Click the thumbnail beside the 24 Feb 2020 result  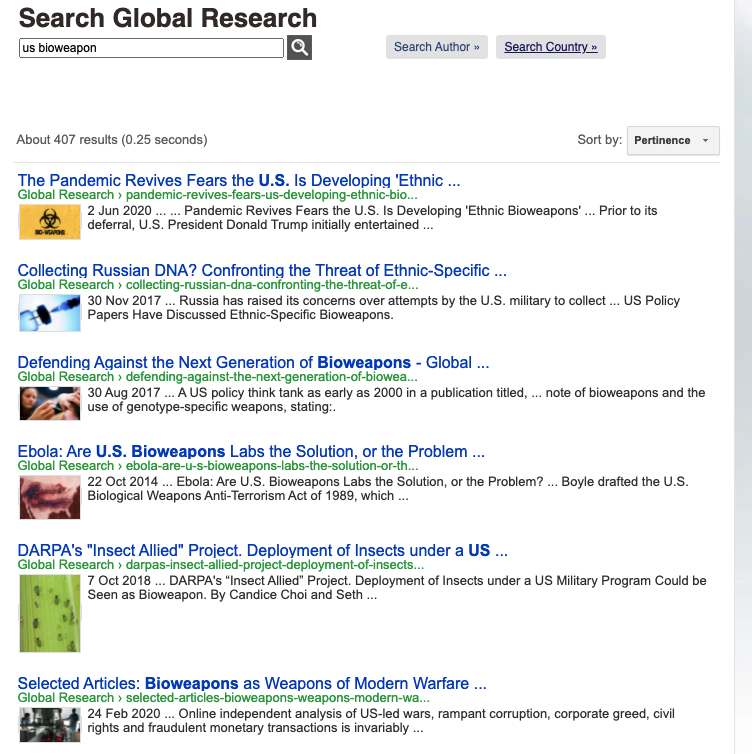tap(50, 725)
